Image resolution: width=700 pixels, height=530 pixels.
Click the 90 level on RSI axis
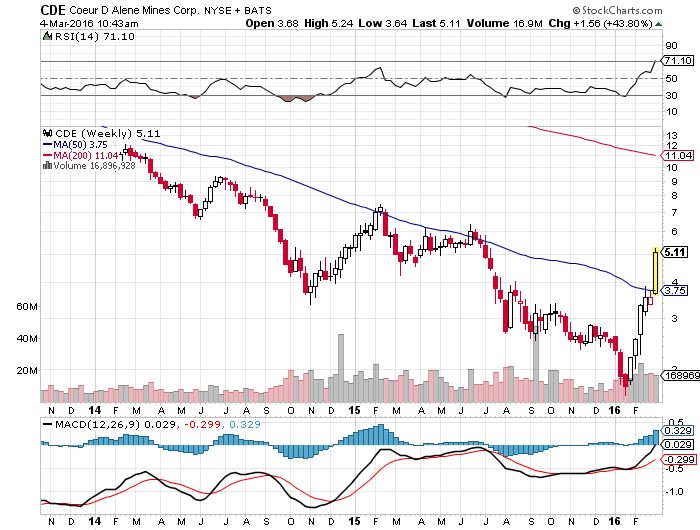(x=671, y=46)
